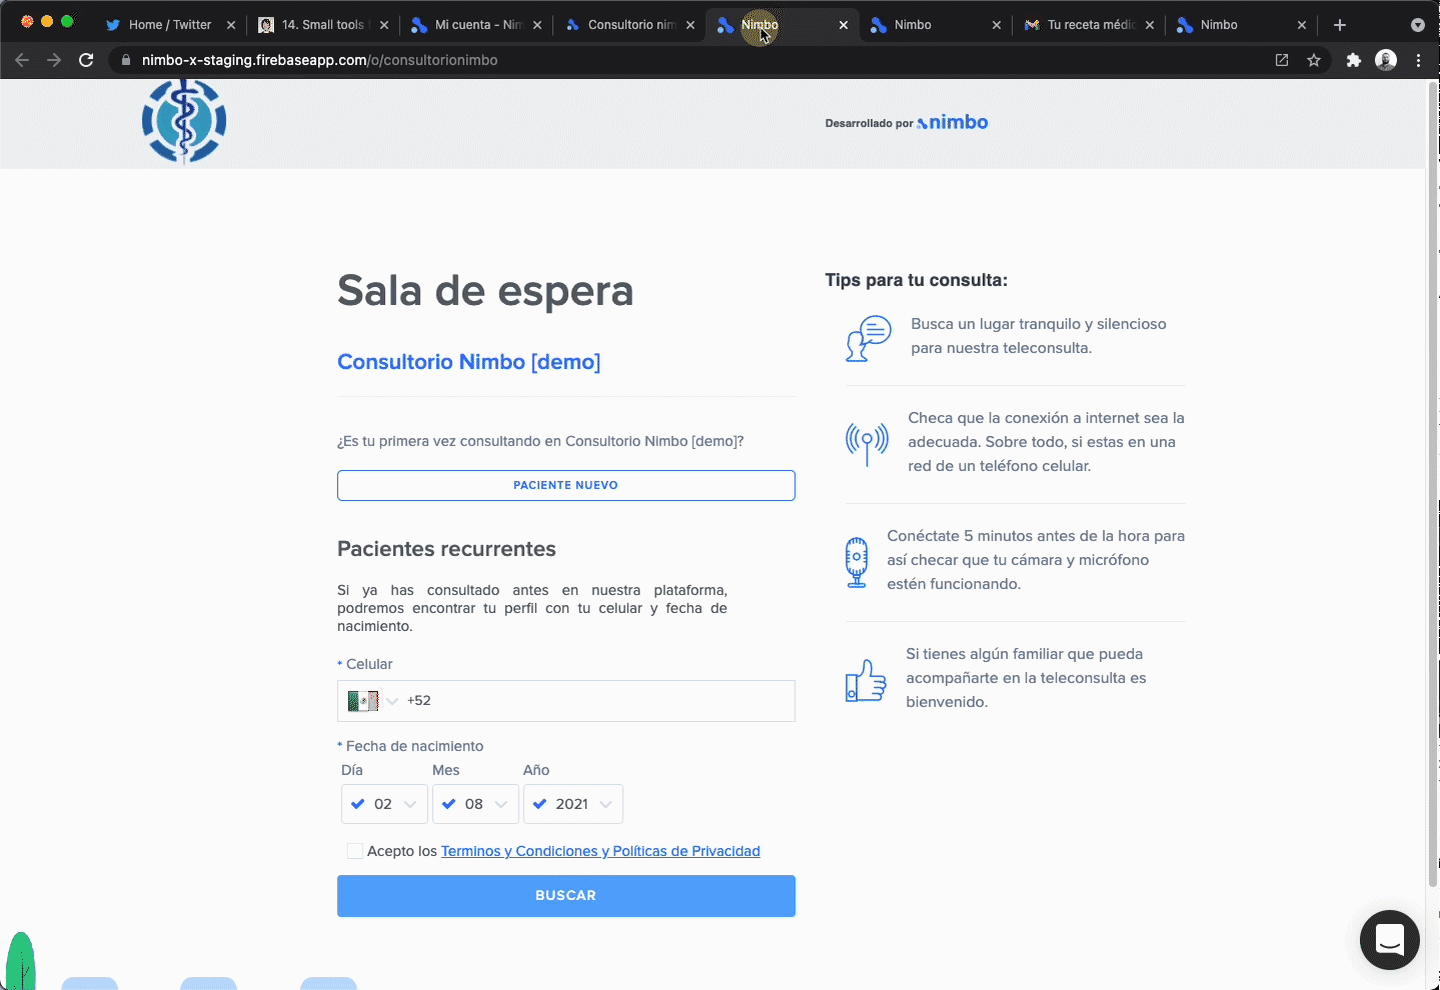Click the browser forward arrow
The image size is (1440, 990).
(54, 60)
